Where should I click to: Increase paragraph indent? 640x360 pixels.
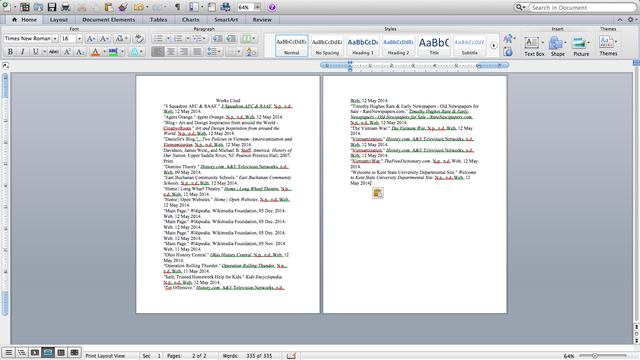[231, 38]
